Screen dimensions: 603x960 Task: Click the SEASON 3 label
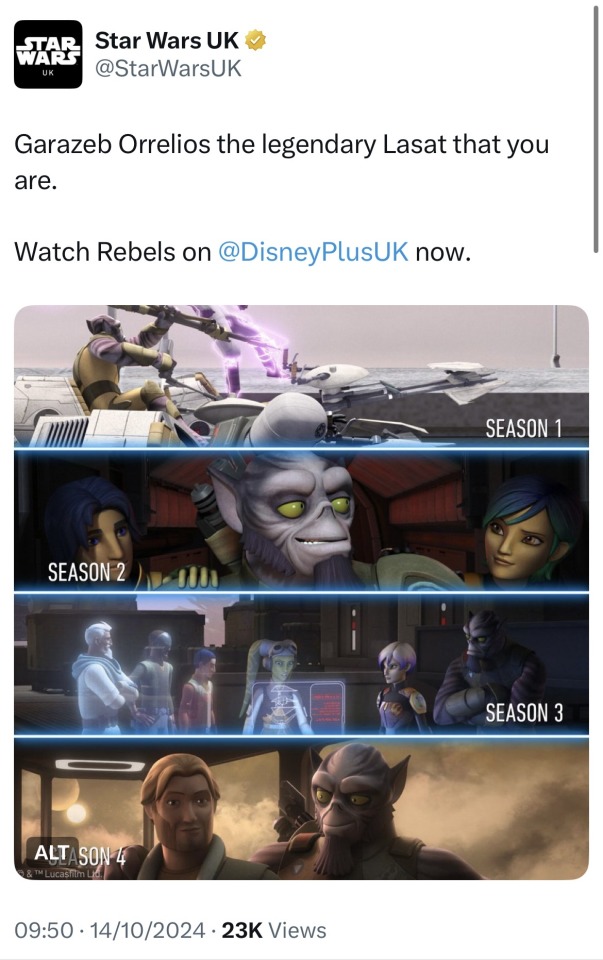(524, 713)
